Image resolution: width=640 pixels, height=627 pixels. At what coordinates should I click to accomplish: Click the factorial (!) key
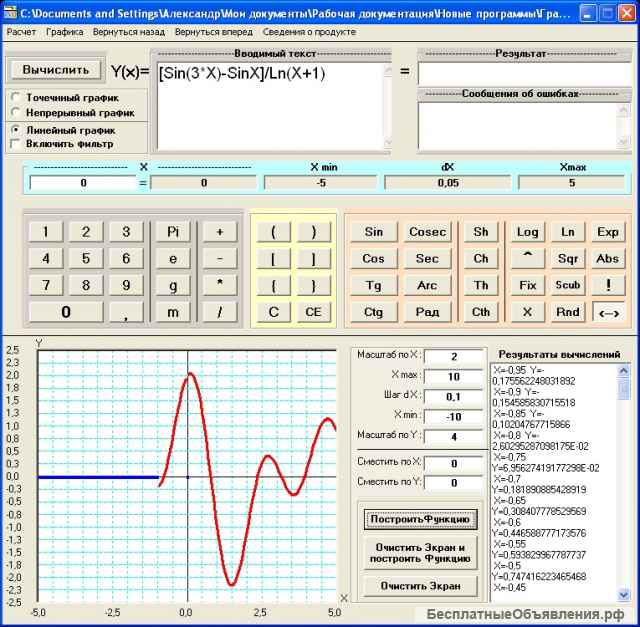coord(607,285)
